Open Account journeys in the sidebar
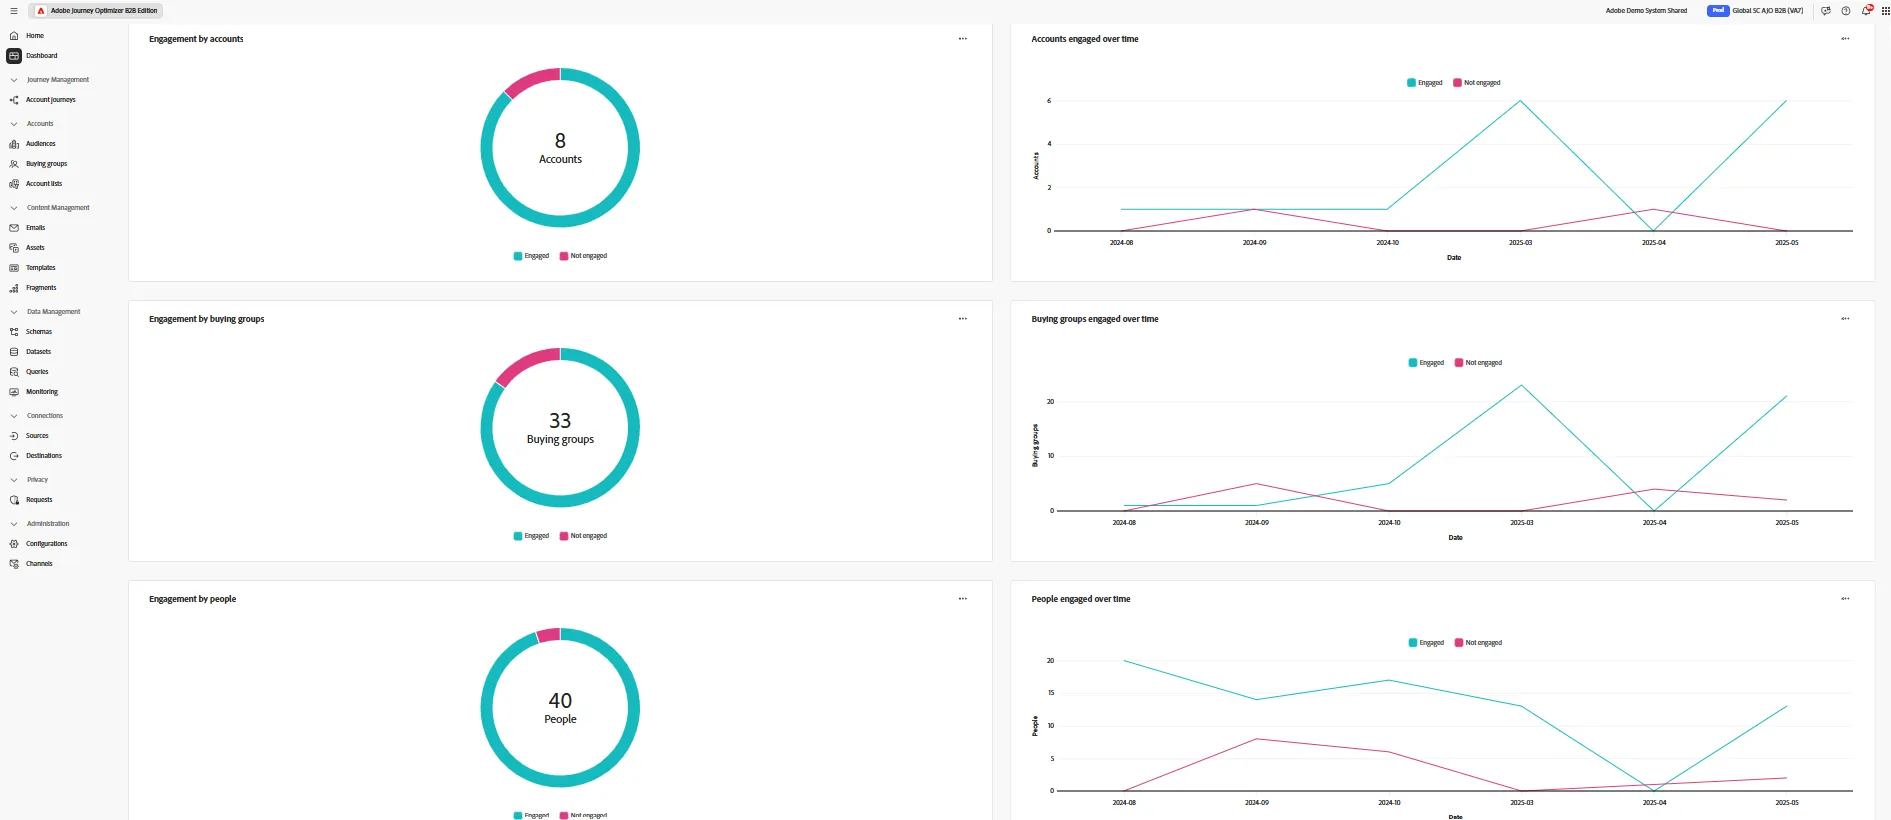Screen dimensions: 1891x820 point(41,100)
